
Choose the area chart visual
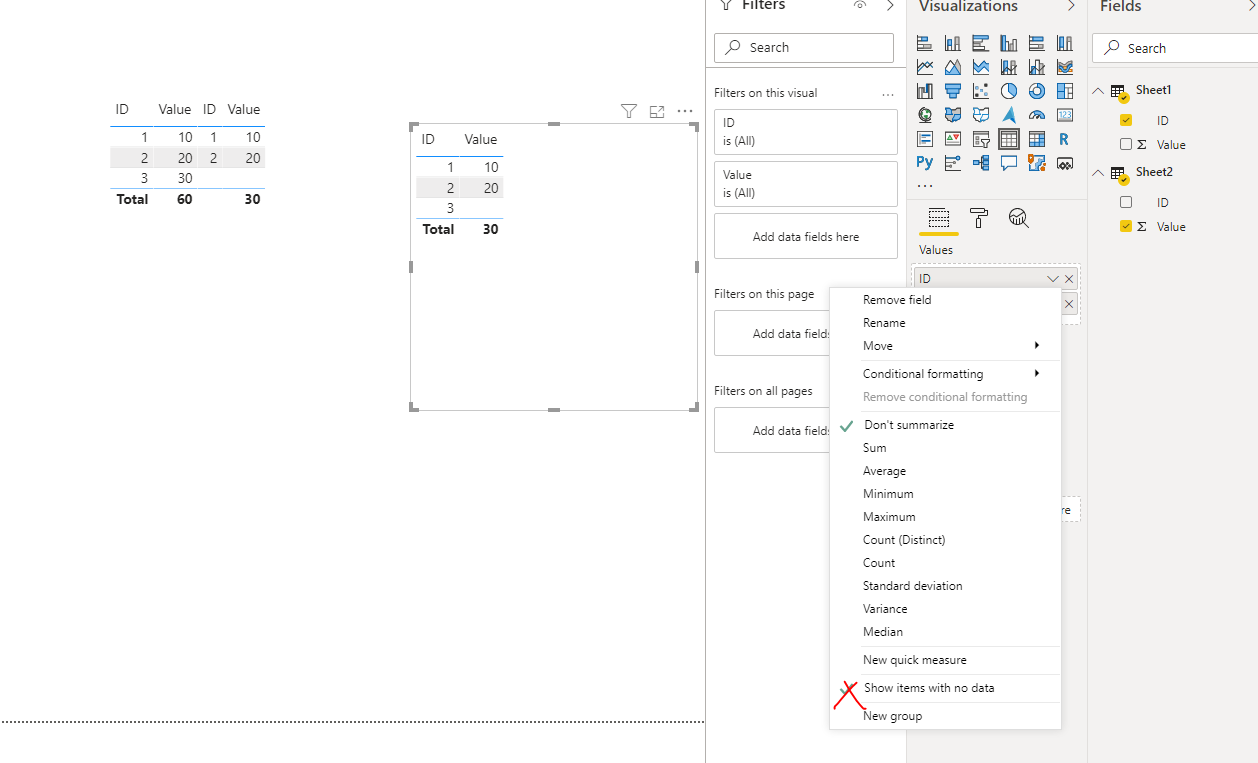coord(952,67)
